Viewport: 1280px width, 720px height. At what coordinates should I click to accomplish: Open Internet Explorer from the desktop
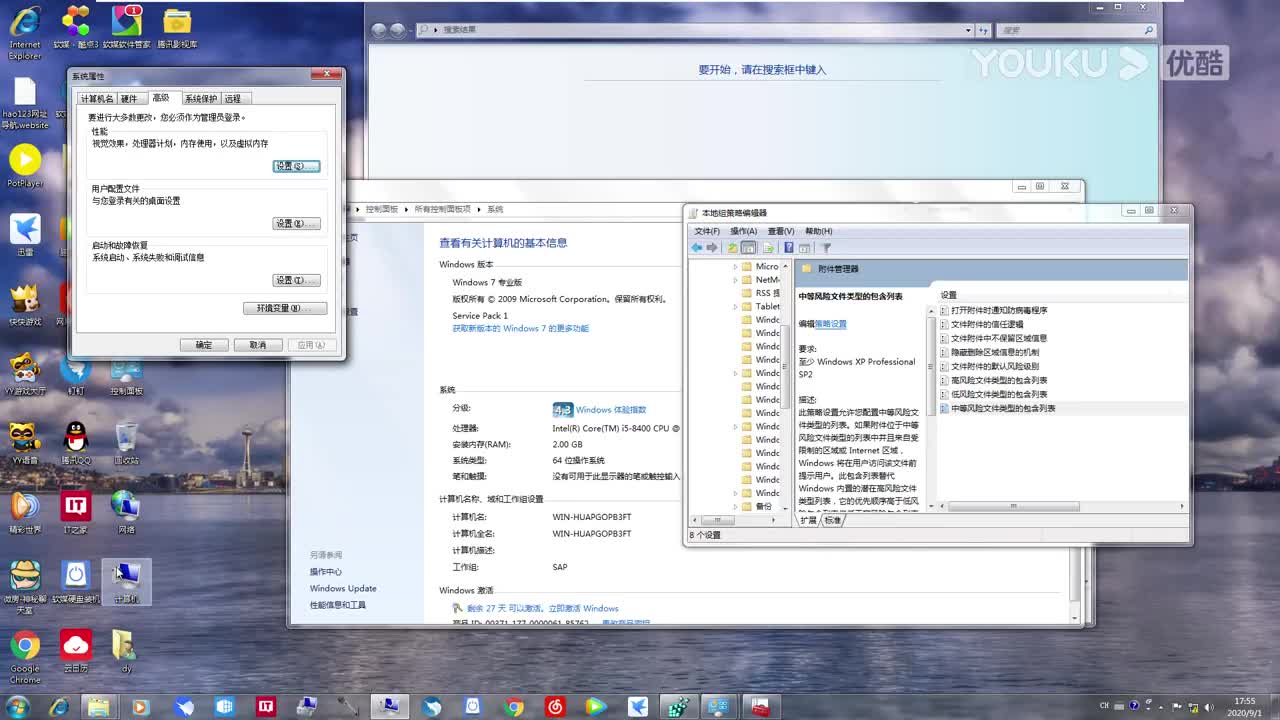[24, 22]
